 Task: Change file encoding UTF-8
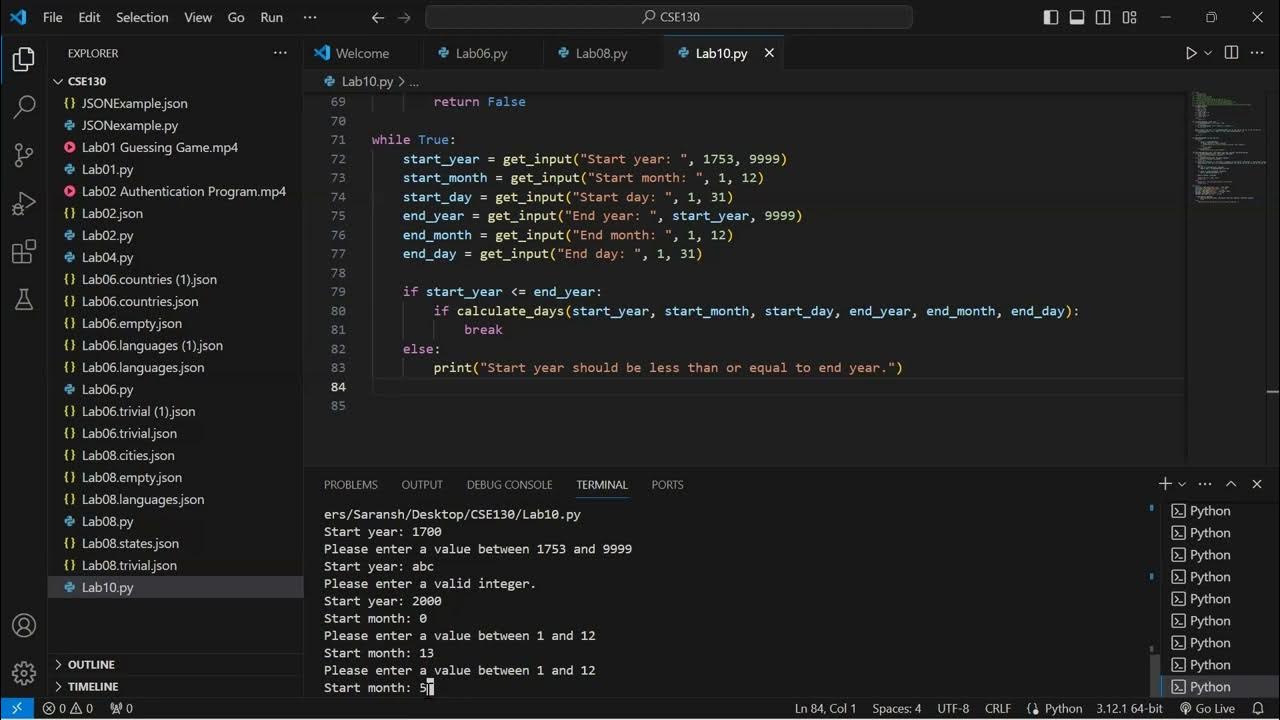click(x=954, y=708)
